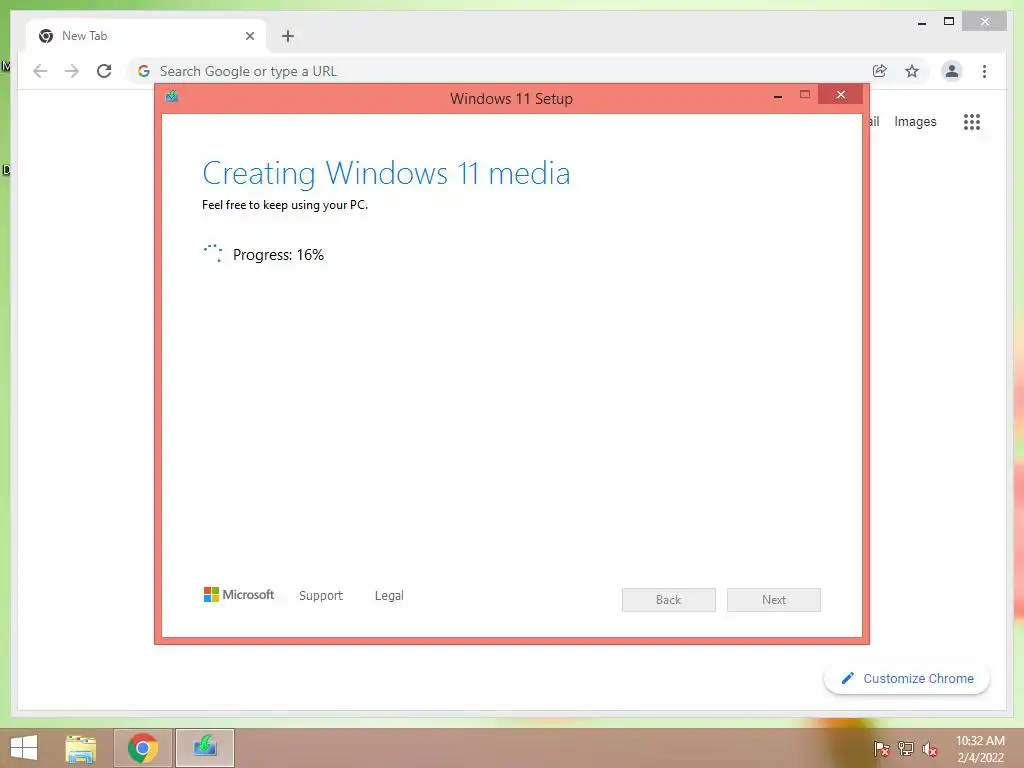Open Chrome three-dot menu
Viewport: 1024px width, 768px height.
click(984, 71)
